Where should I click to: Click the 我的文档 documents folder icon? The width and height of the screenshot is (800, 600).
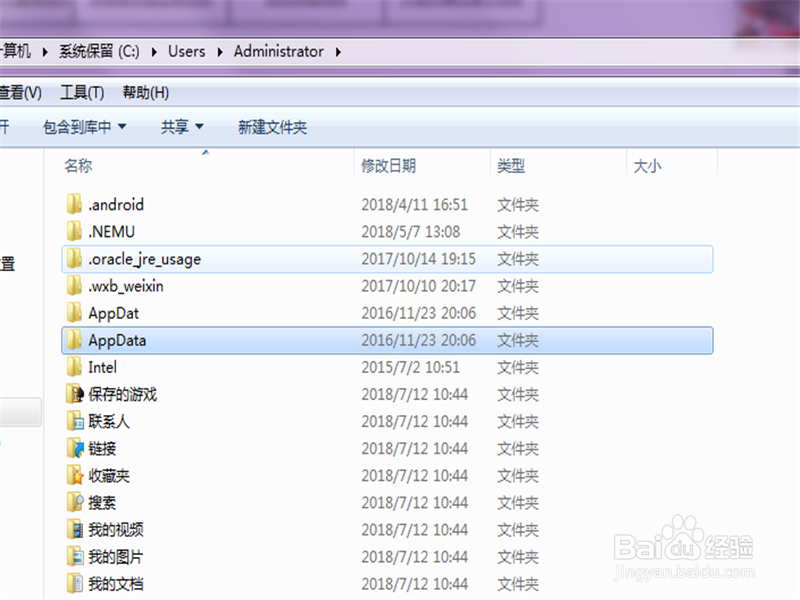pos(74,583)
